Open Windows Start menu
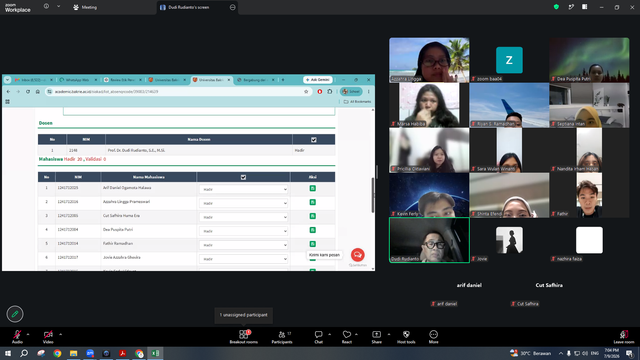 (x=8, y=353)
